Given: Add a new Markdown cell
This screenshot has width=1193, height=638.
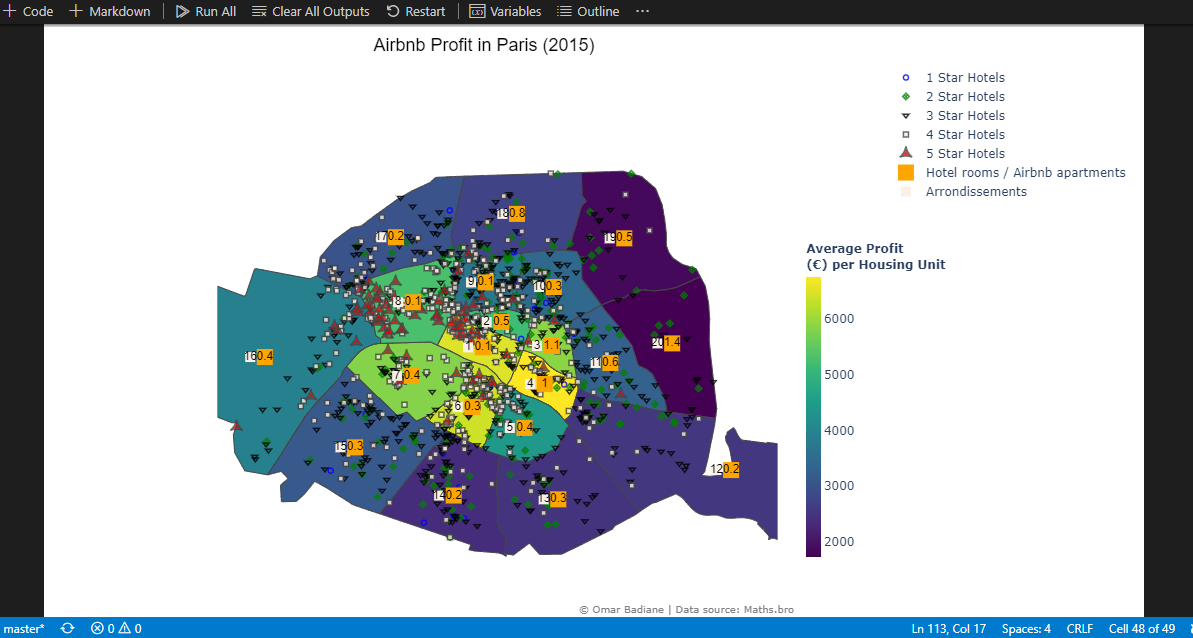Looking at the screenshot, I should click(x=110, y=11).
